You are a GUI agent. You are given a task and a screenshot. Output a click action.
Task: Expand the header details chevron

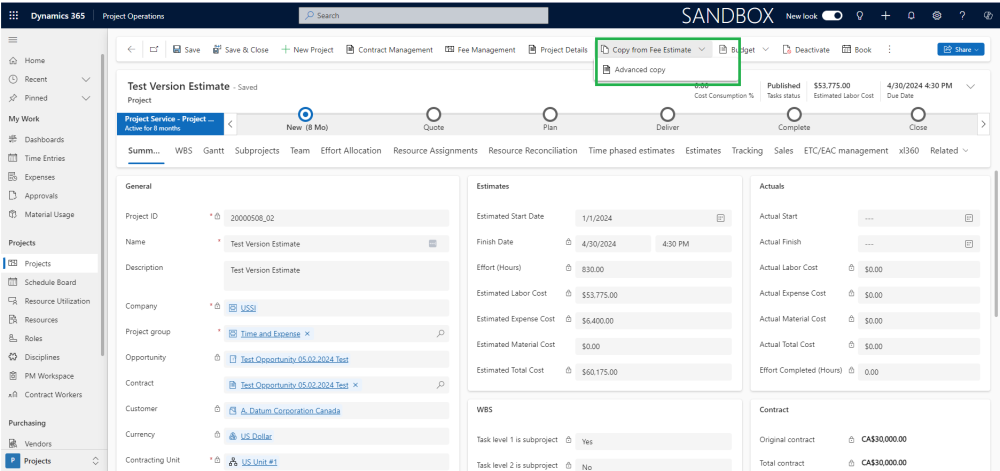971,86
